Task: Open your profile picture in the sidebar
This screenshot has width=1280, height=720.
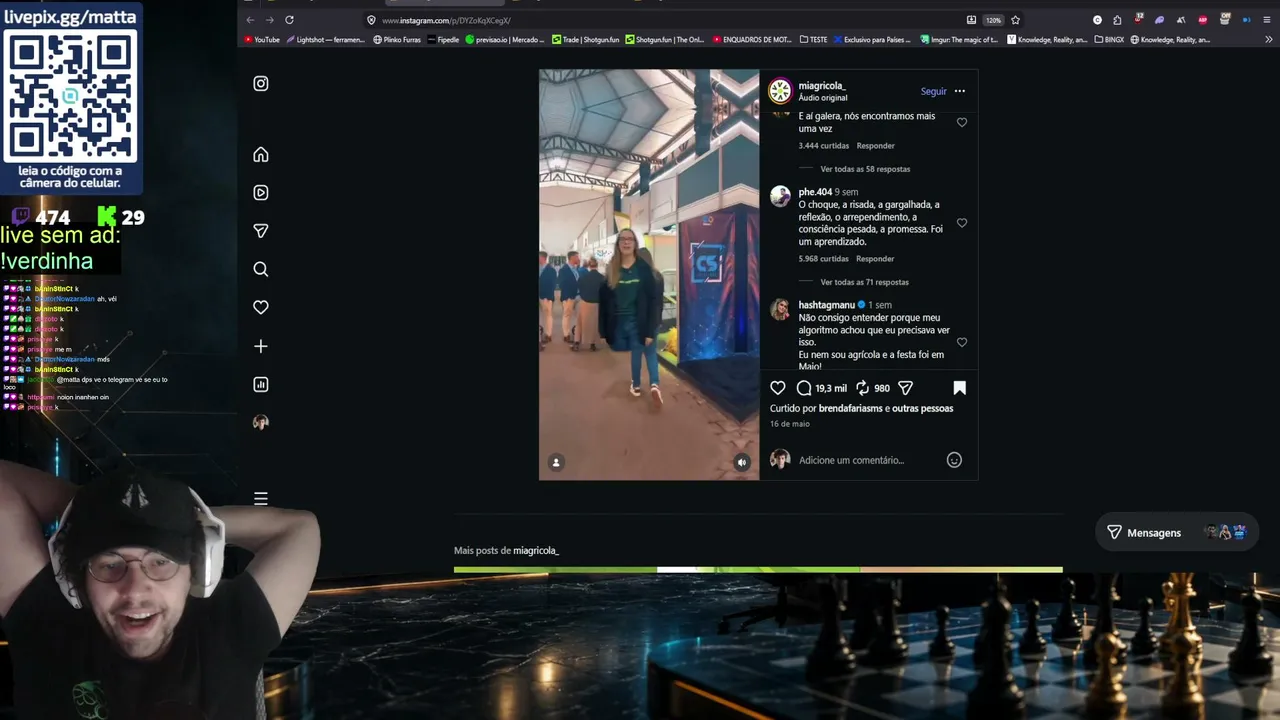Action: 261,422
